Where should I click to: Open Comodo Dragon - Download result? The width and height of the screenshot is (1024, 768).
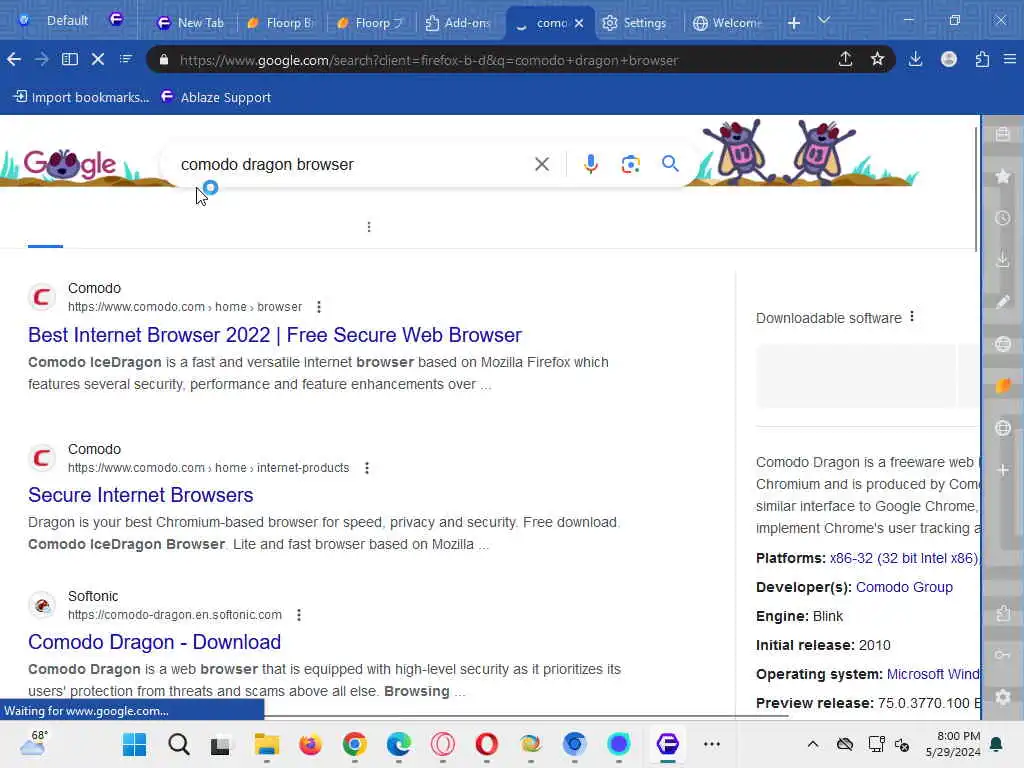[x=154, y=642]
